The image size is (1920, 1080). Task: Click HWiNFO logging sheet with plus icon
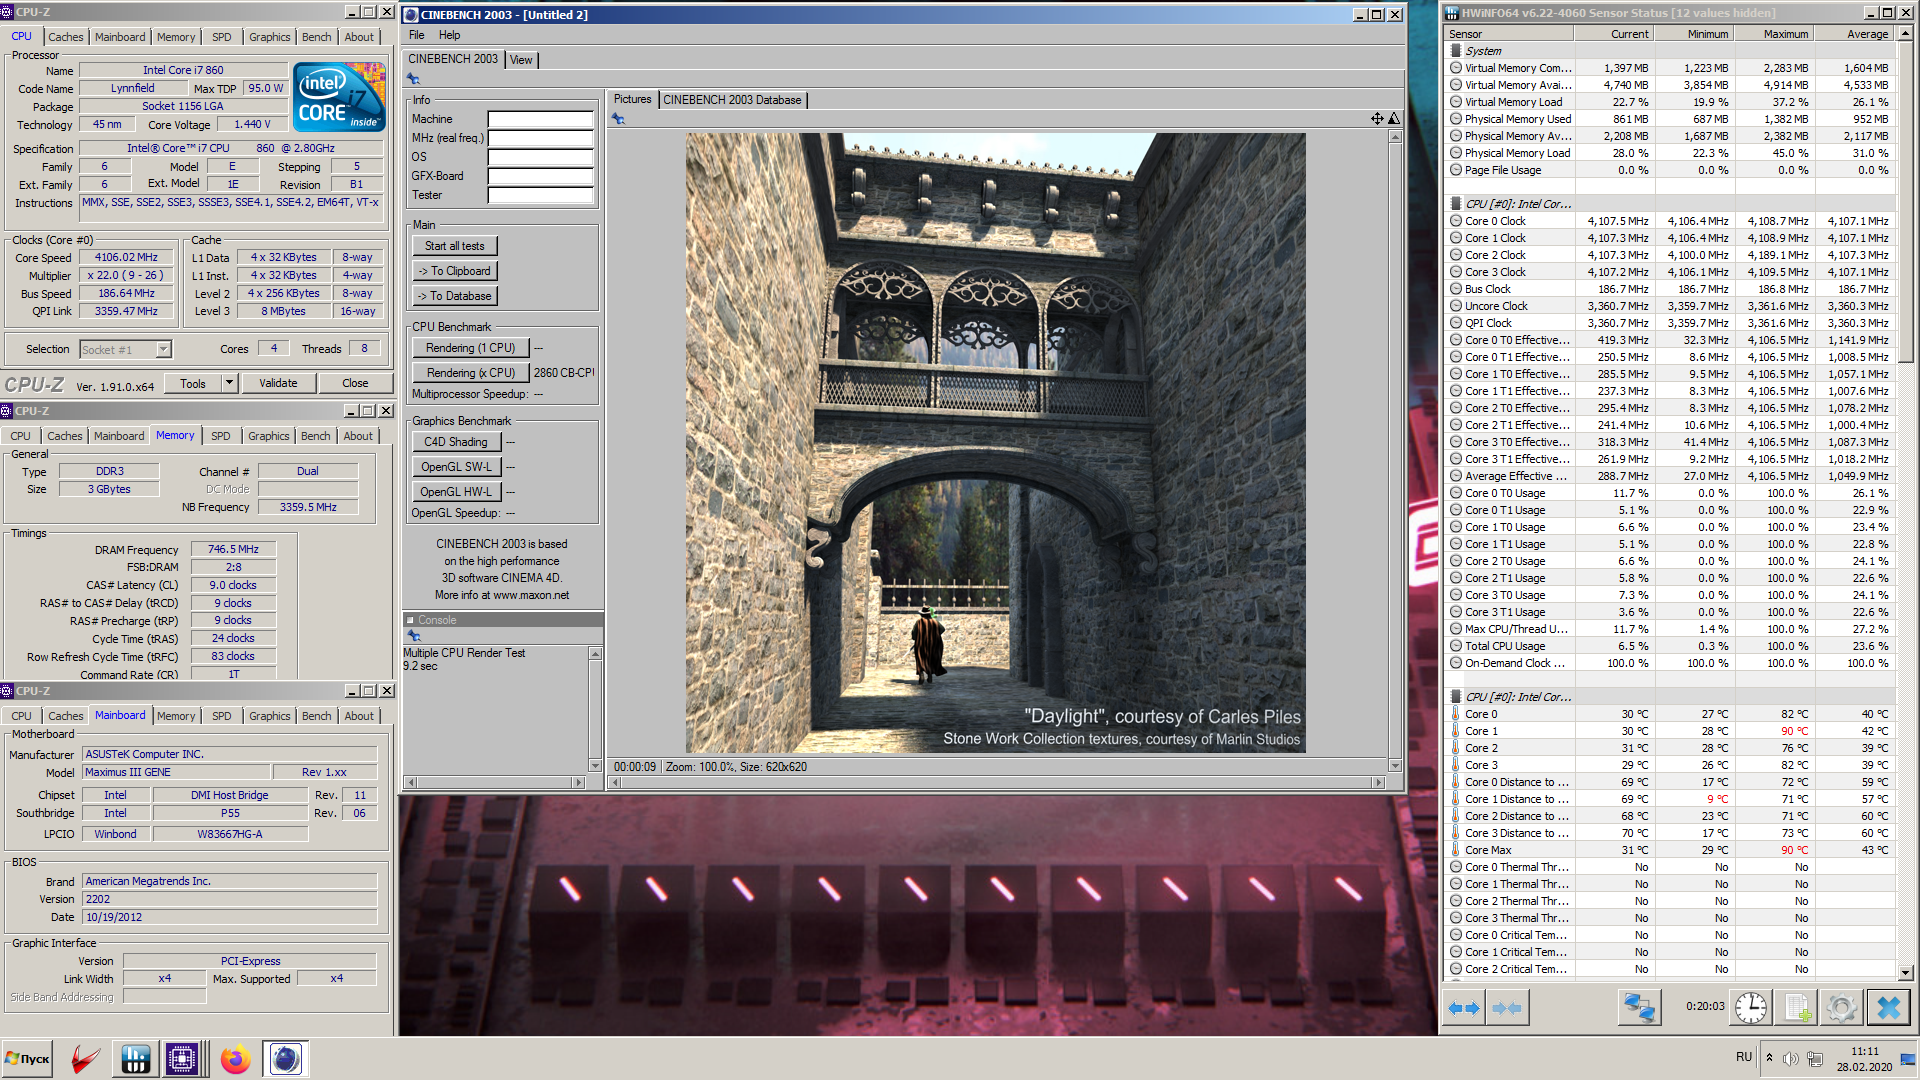pyautogui.click(x=1796, y=1007)
